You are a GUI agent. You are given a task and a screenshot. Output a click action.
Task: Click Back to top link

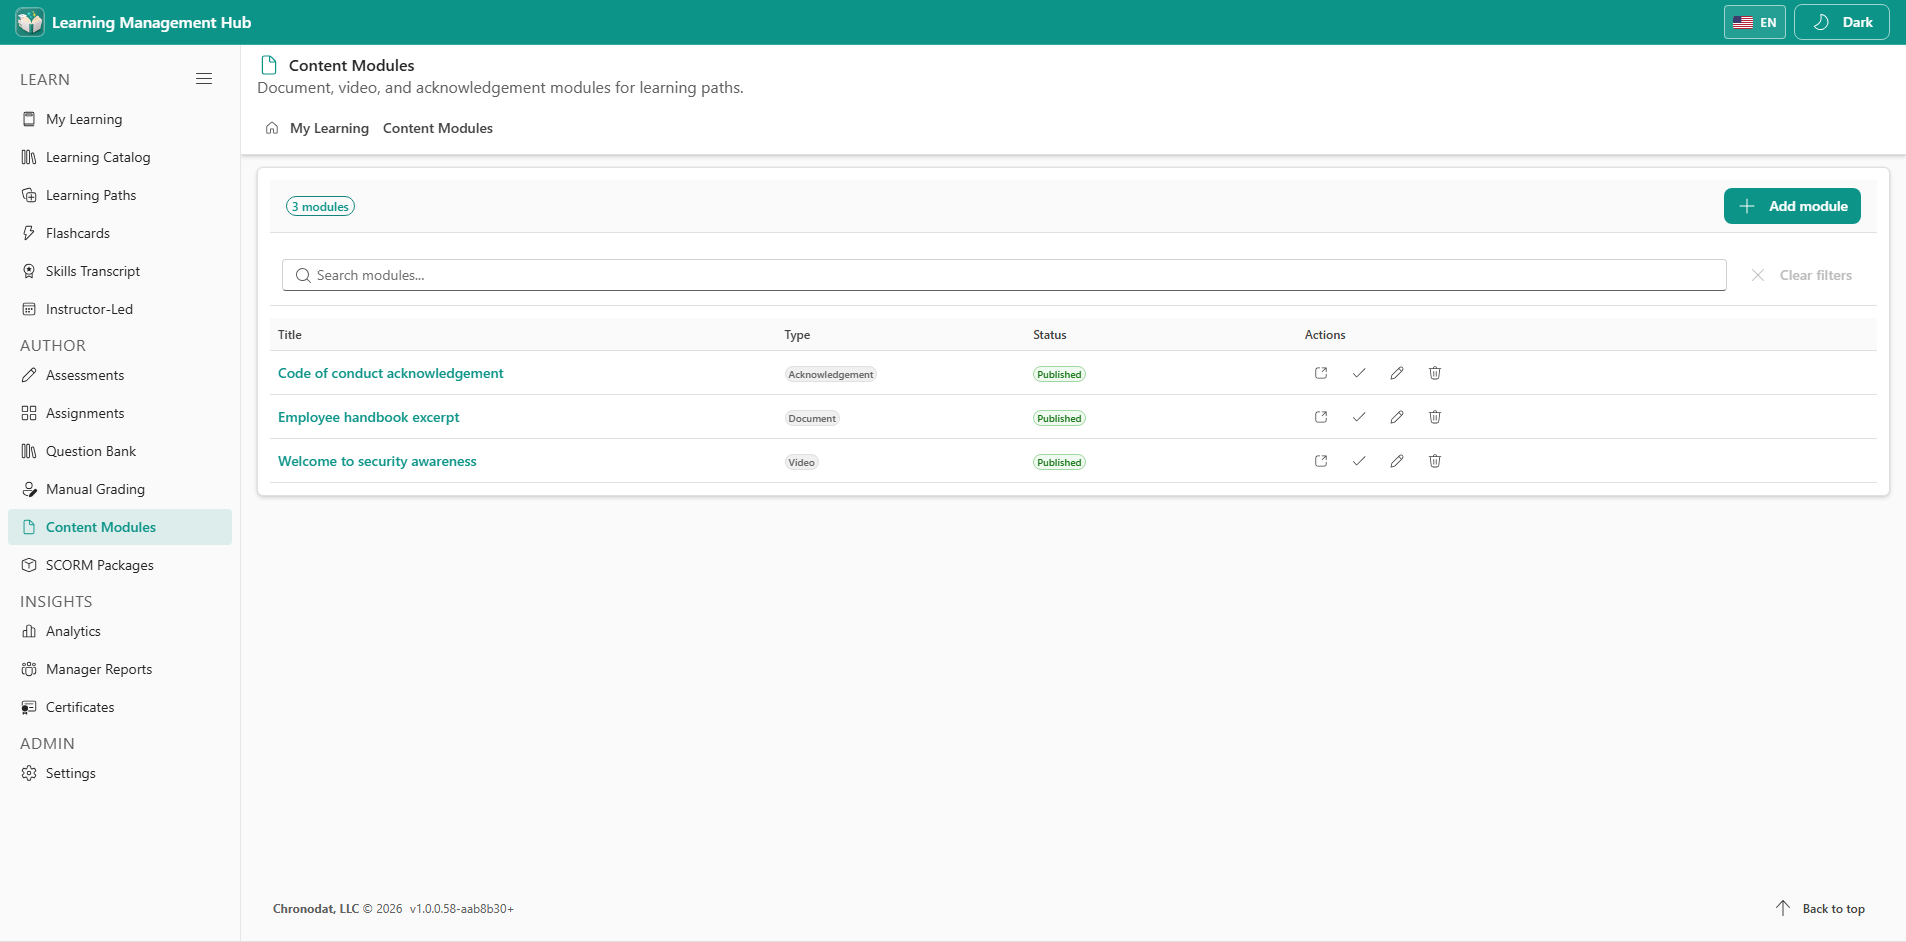coord(1821,908)
